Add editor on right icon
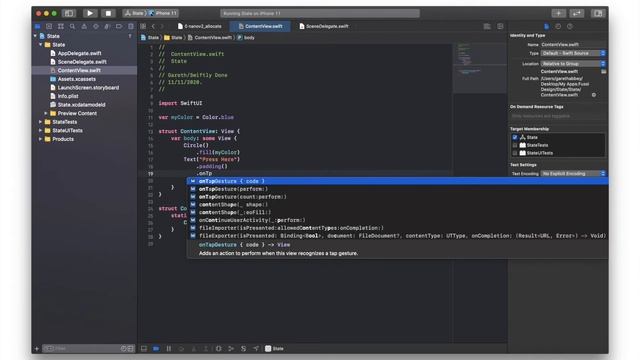The height and width of the screenshot is (360, 640). coord(500,26)
